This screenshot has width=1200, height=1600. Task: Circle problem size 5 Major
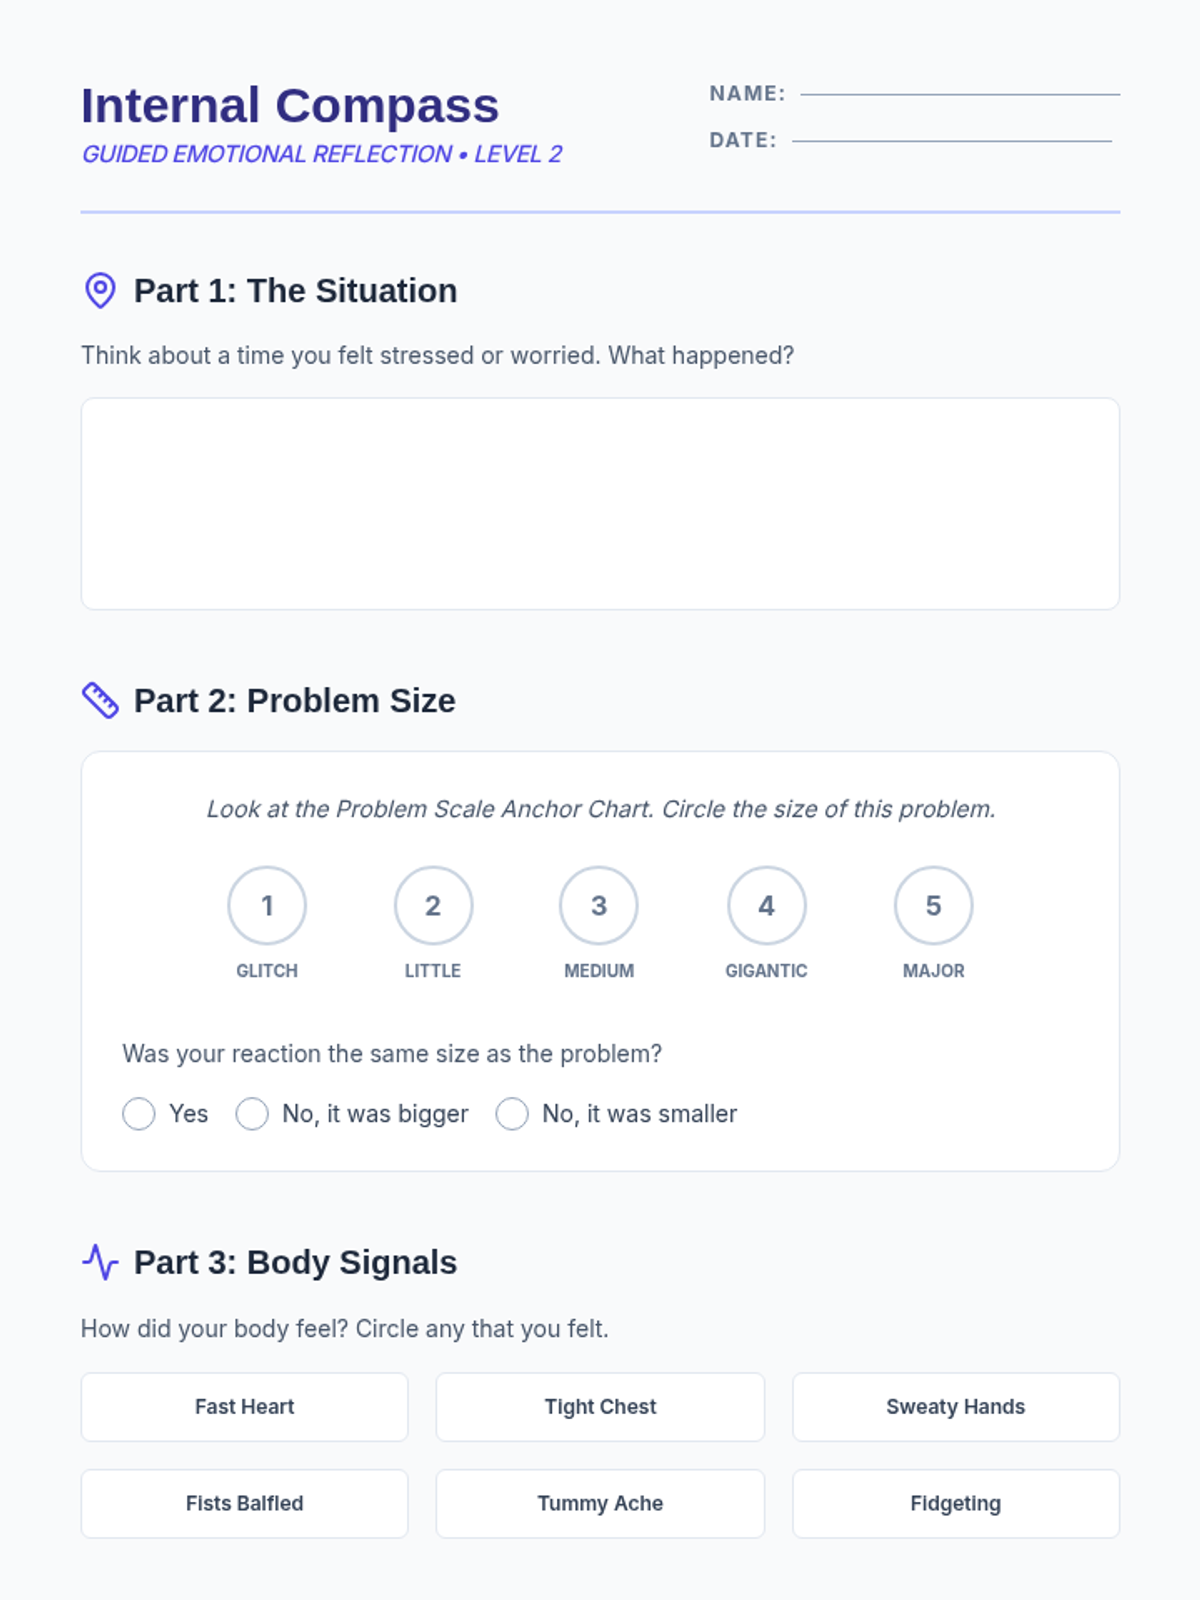tap(933, 906)
